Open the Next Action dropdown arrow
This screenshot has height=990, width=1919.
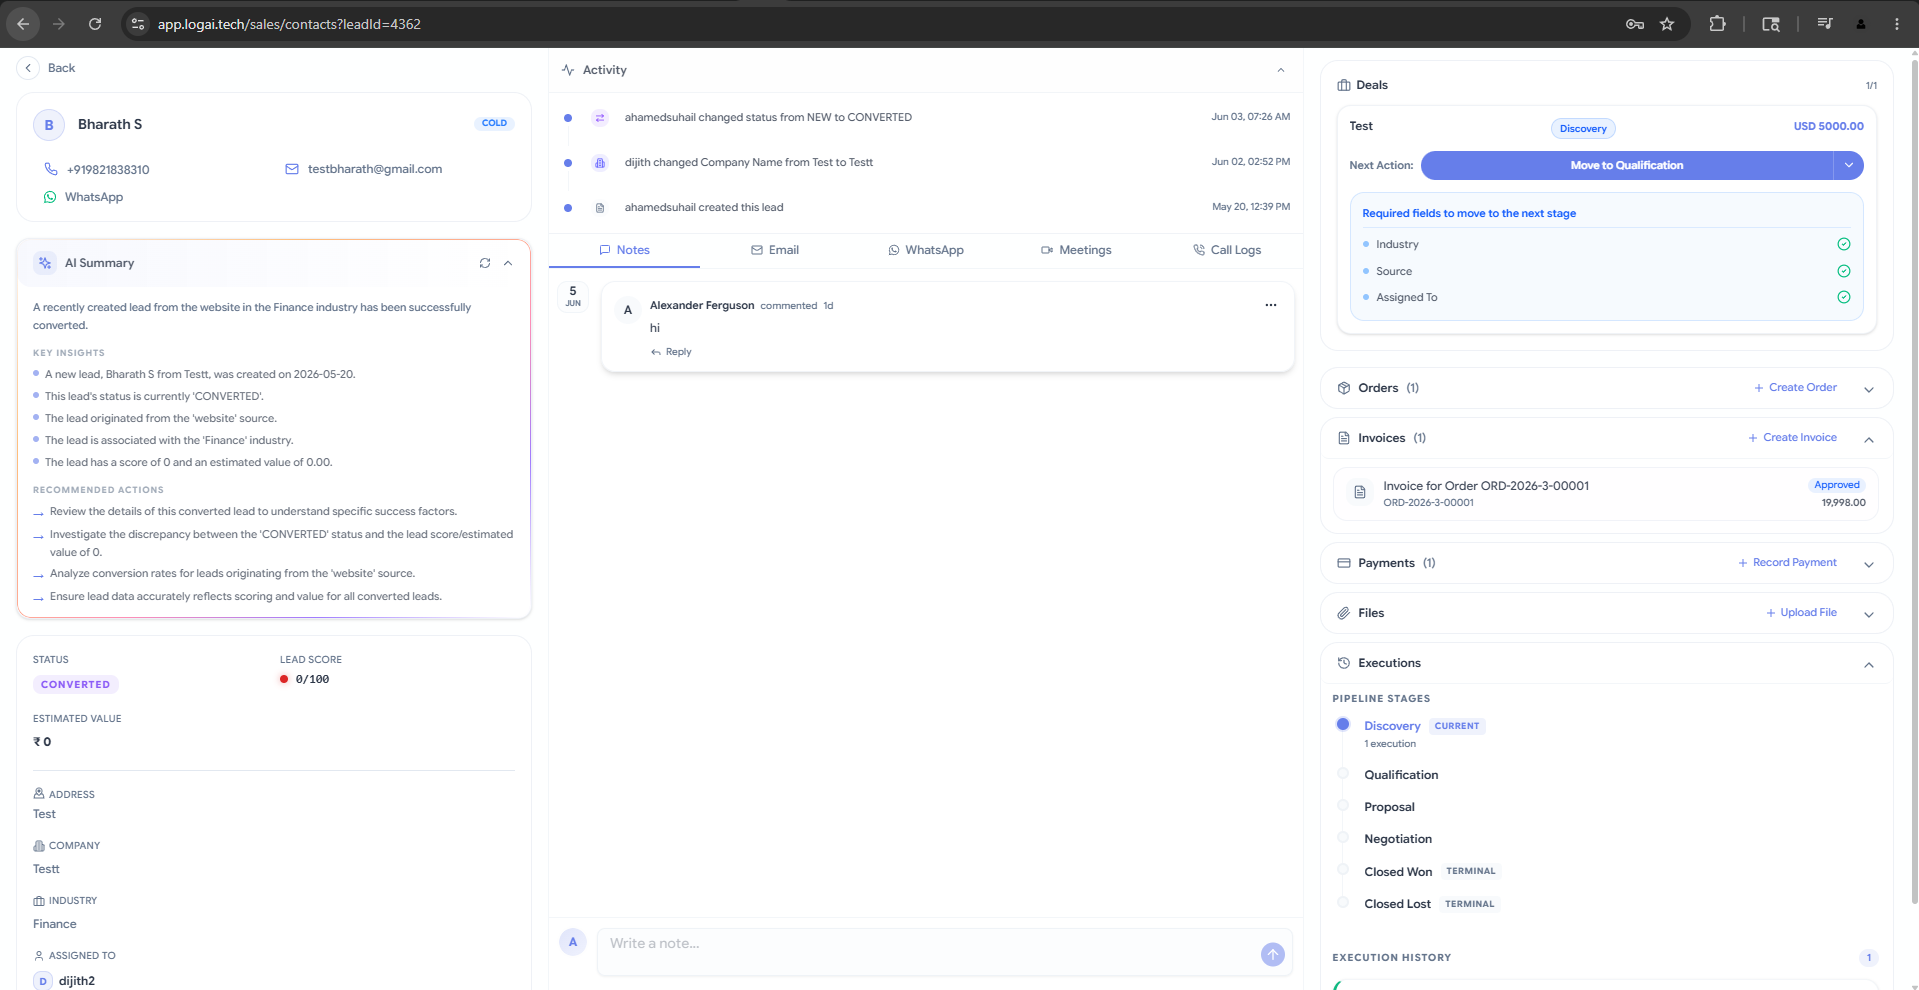point(1849,165)
